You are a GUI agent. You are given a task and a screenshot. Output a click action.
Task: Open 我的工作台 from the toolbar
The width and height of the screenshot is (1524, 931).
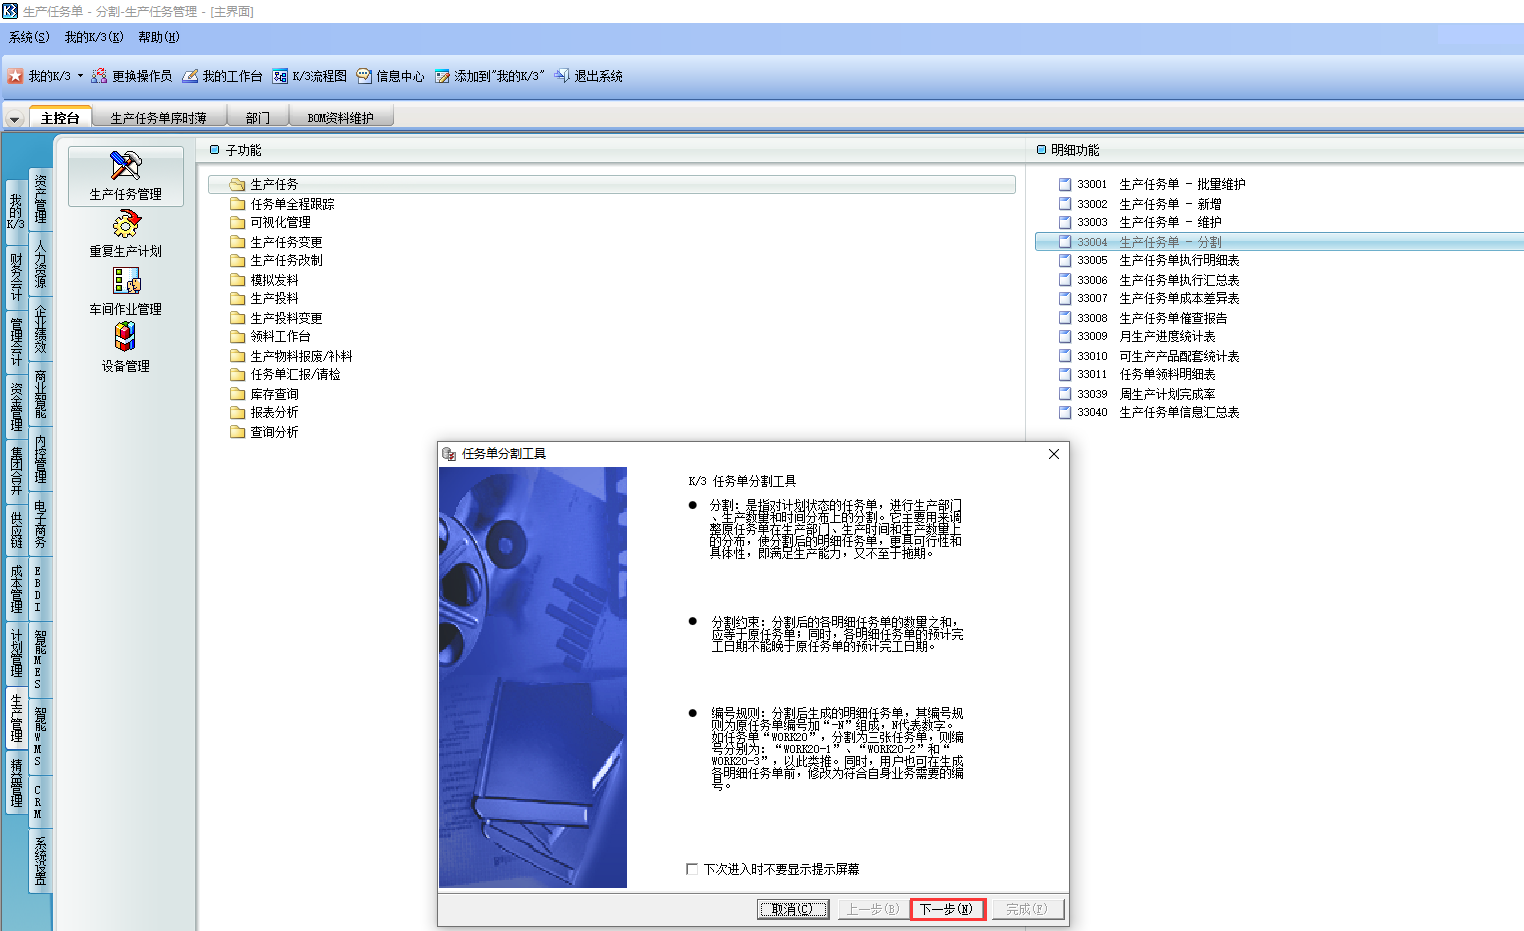[x=222, y=76]
